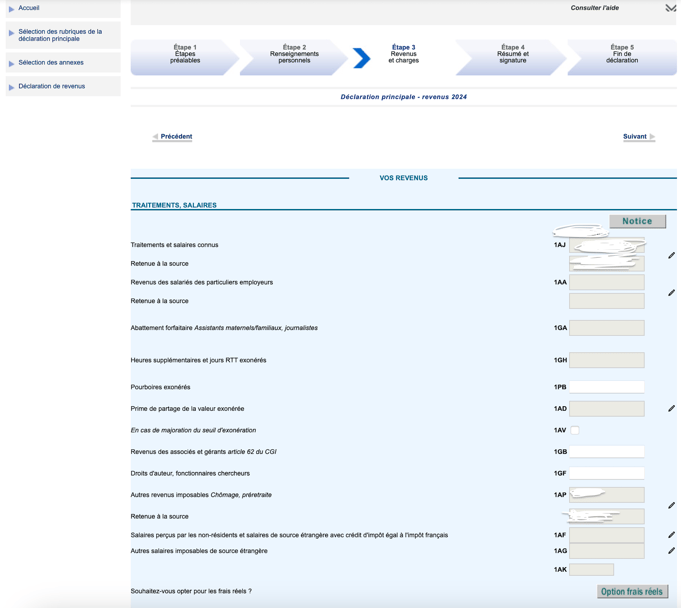This screenshot has height=608, width=681.
Task: Click the 1AJ traitements et salaires field
Action: 607,245
